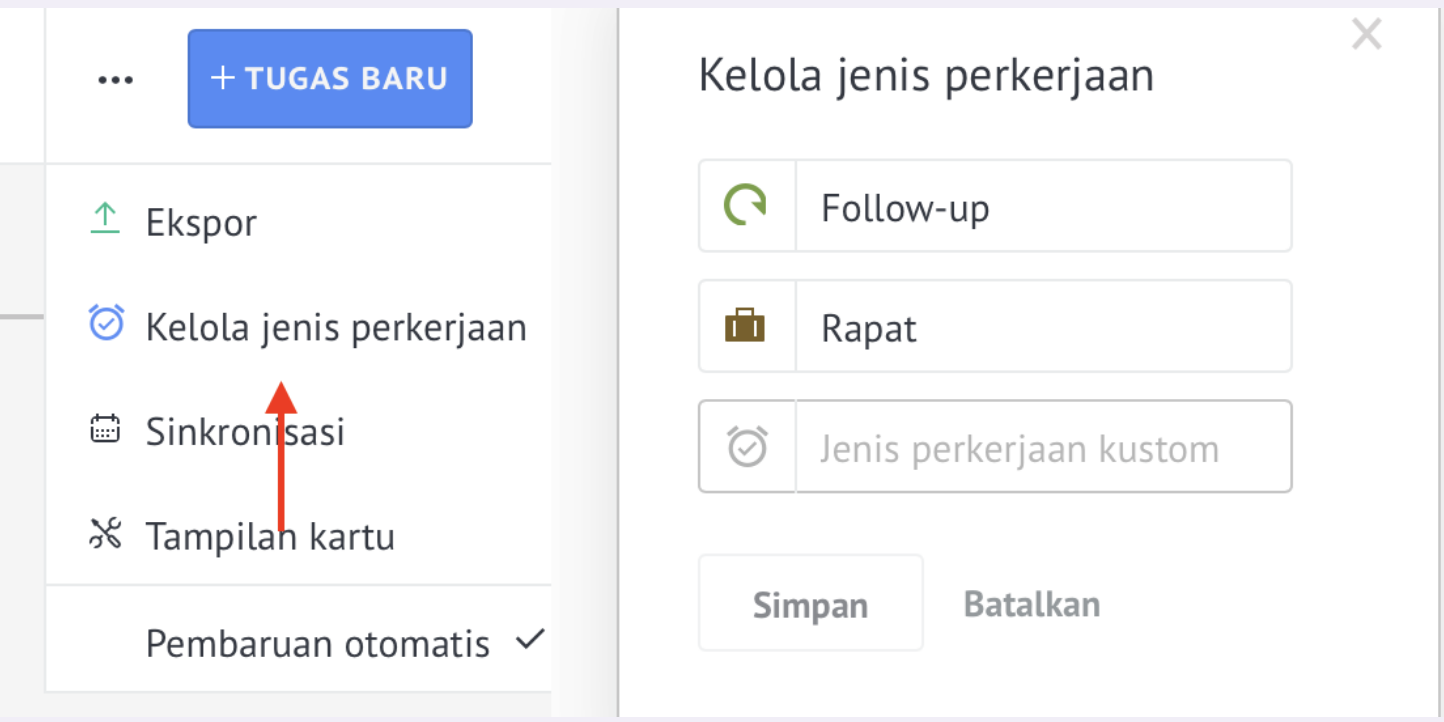Toggle the Pembaruan otomatis checkmark

click(529, 640)
